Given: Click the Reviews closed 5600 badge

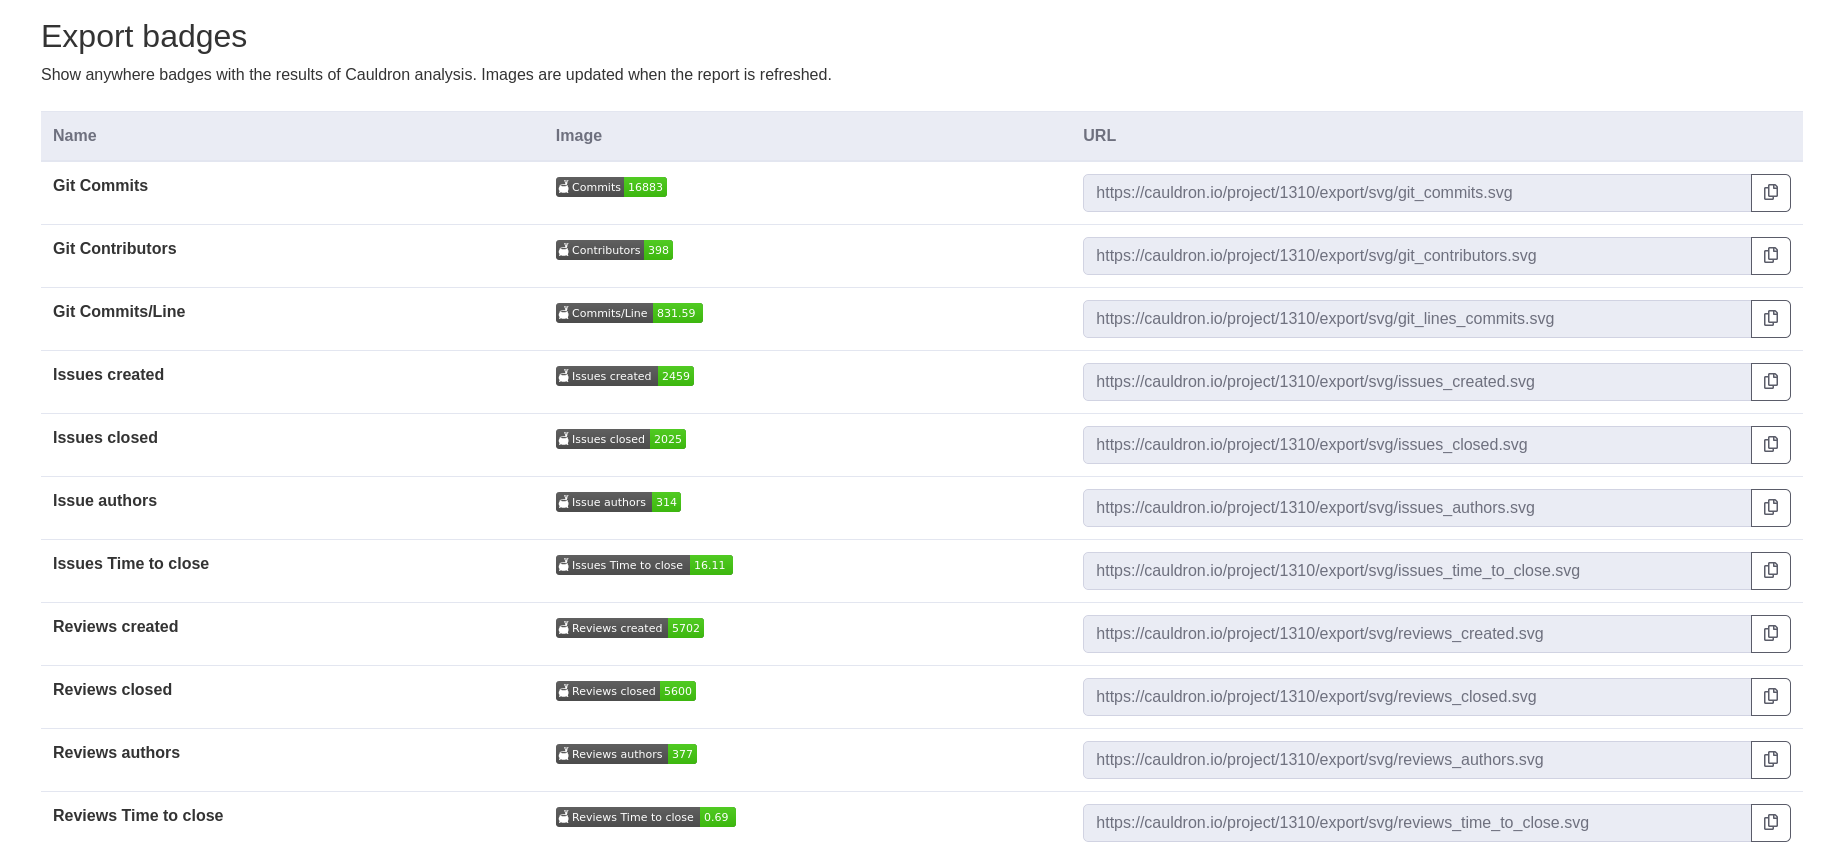Looking at the screenshot, I should 626,691.
